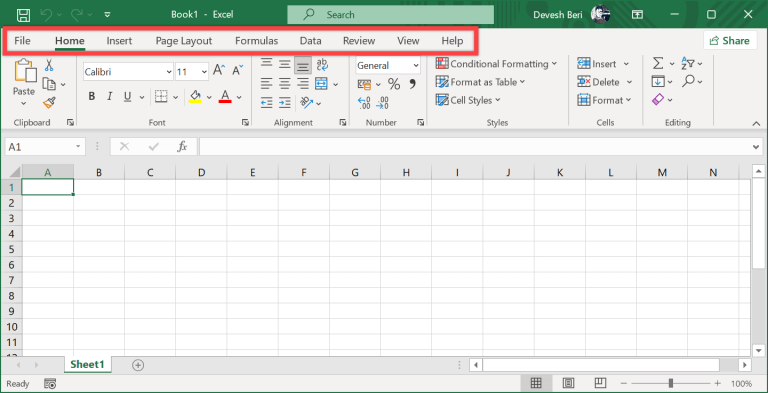The width and height of the screenshot is (768, 393).
Task: Open the Devesh Beri account picture
Action: click(x=600, y=15)
